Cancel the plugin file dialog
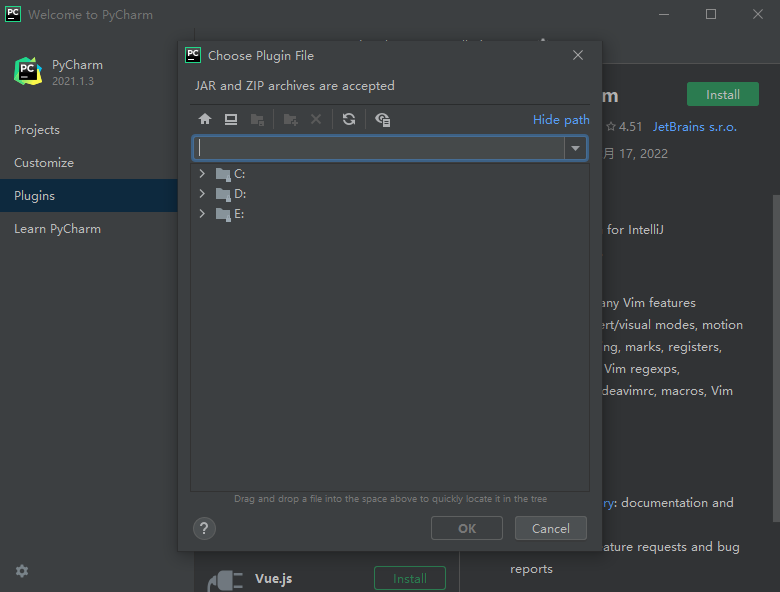Screen dimensions: 780x592 click(x=551, y=528)
